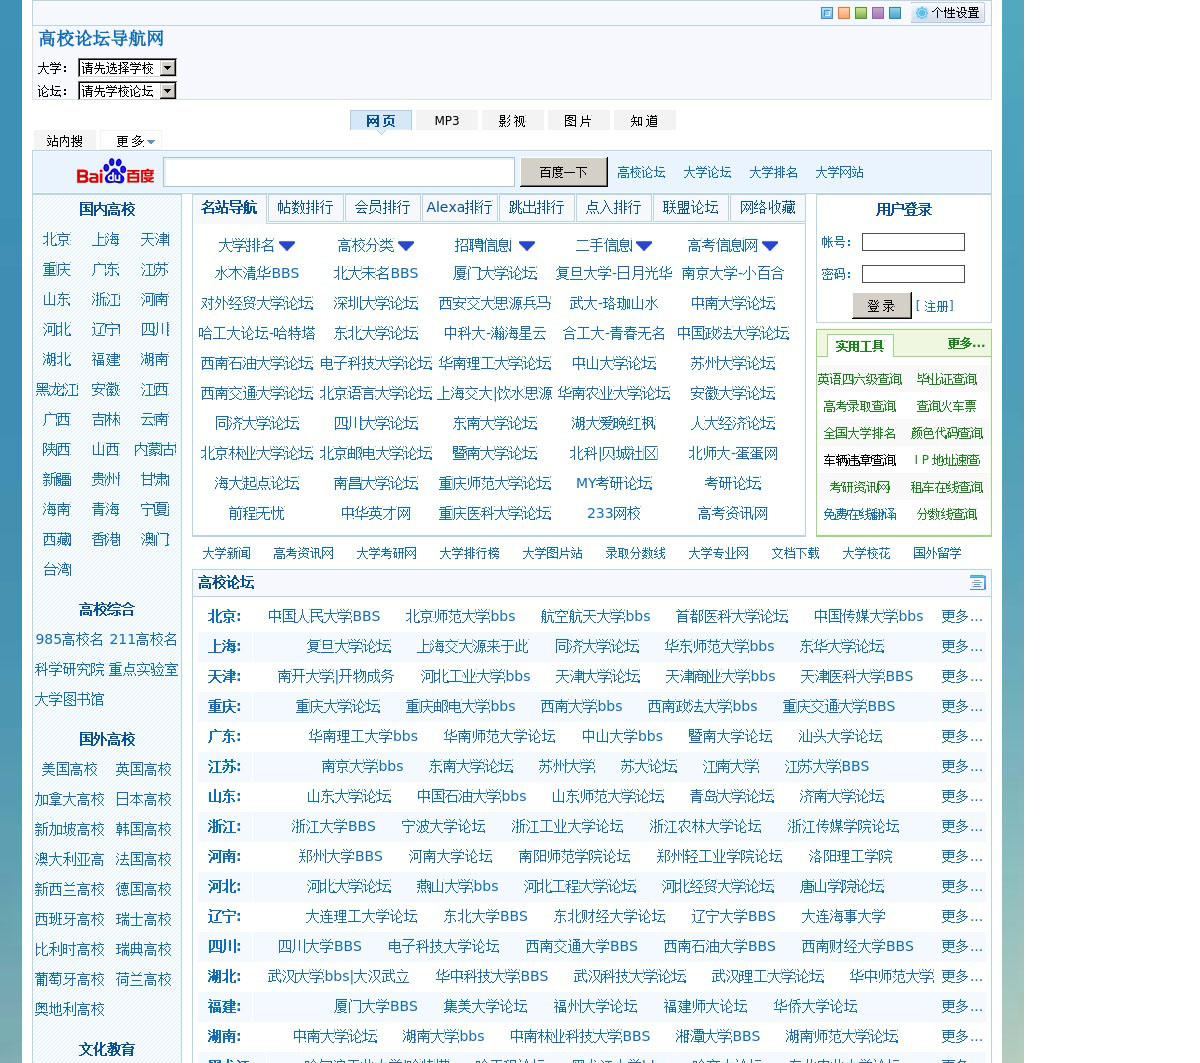The height and width of the screenshot is (1063, 1200).
Task: Click the blue arrow beside 招聘信息
Action: (527, 246)
